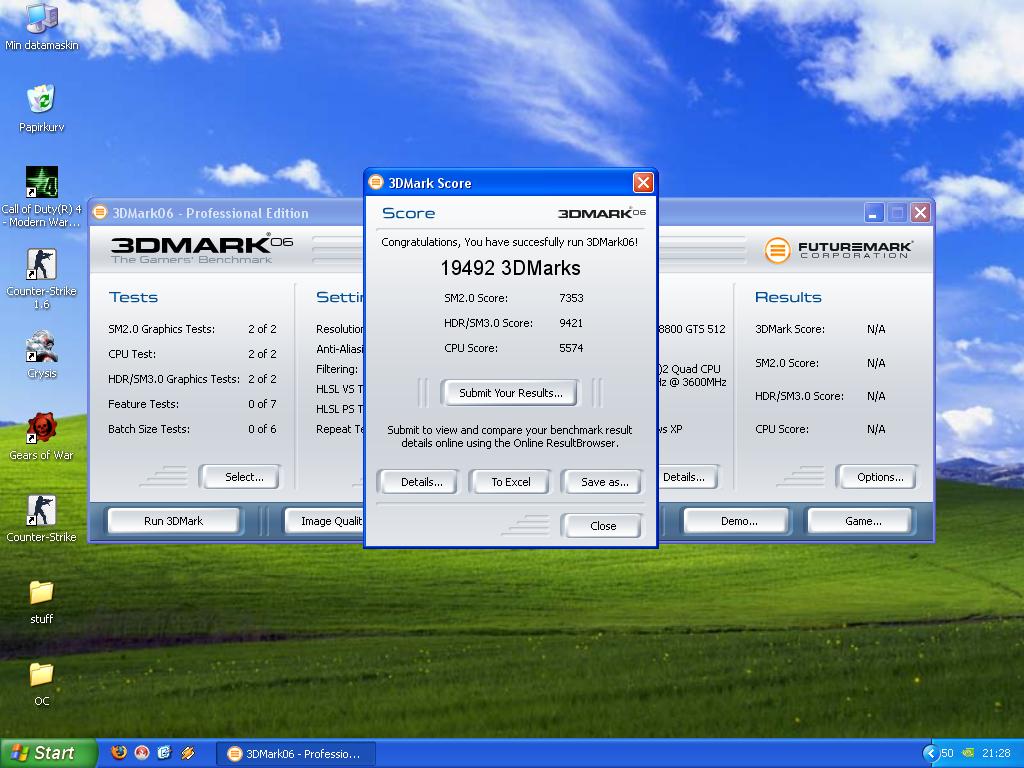This screenshot has height=768, width=1024.
Task: Click the orange feather quick launch icon
Action: tap(187, 753)
